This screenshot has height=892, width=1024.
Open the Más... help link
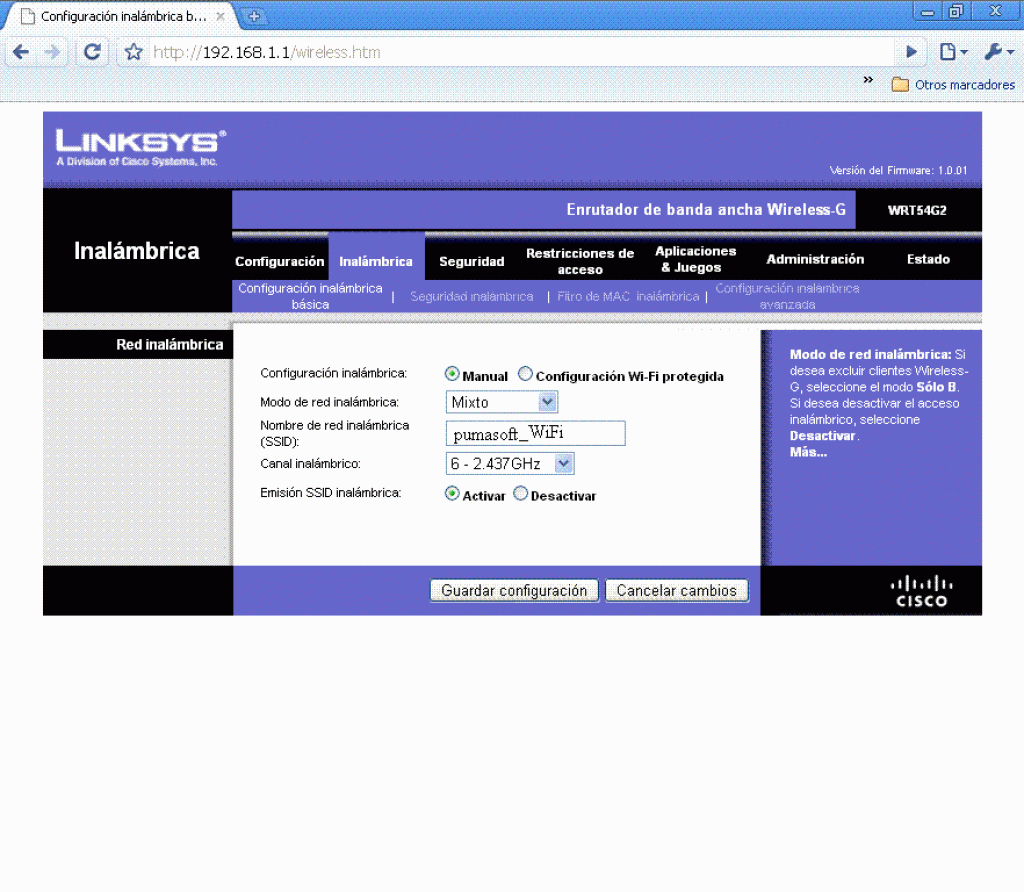click(x=808, y=452)
